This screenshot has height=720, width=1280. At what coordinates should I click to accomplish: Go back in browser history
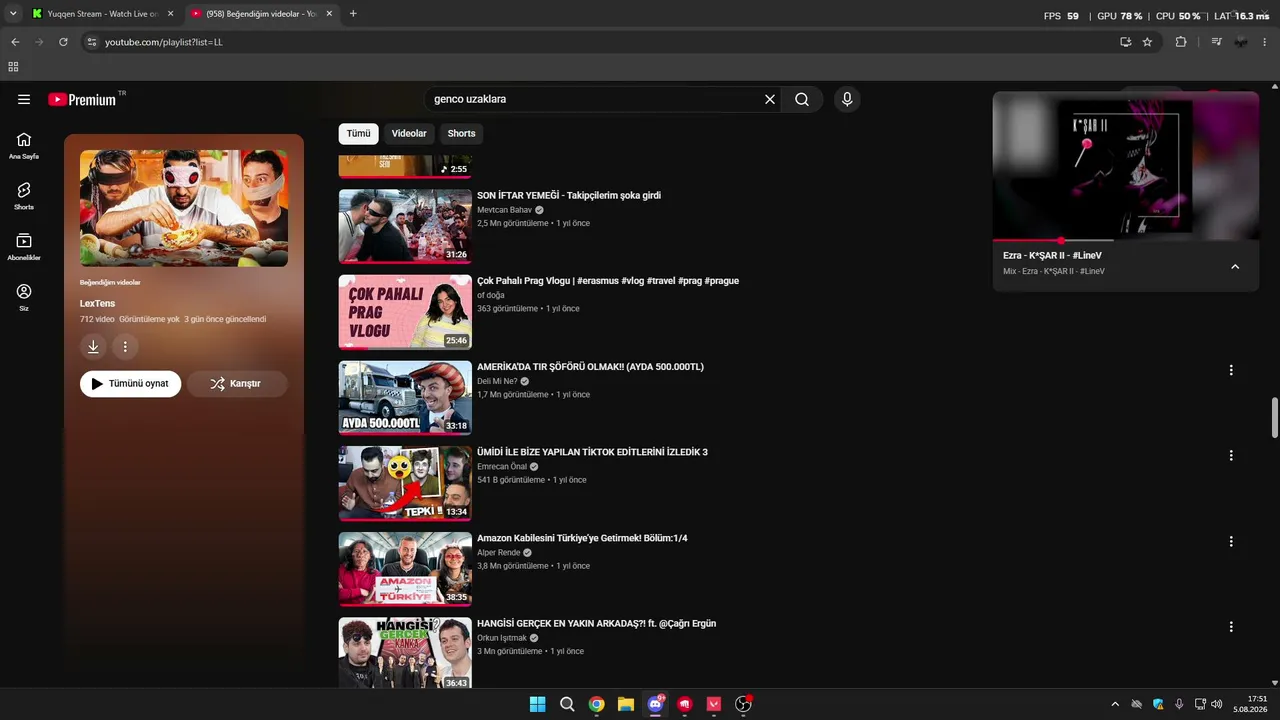click(15, 42)
